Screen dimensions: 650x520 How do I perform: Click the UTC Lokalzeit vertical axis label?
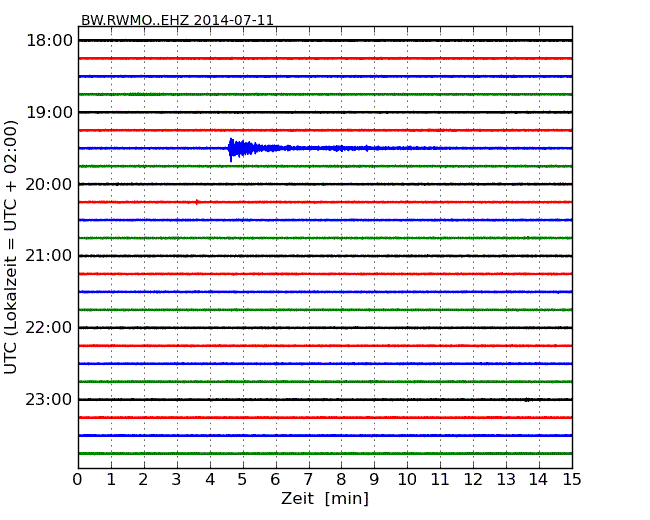[11, 247]
